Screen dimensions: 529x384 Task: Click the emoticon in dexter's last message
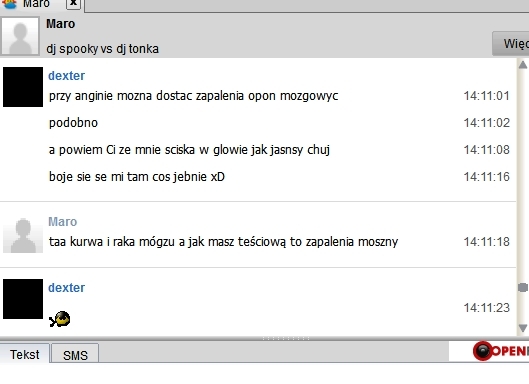(x=60, y=319)
